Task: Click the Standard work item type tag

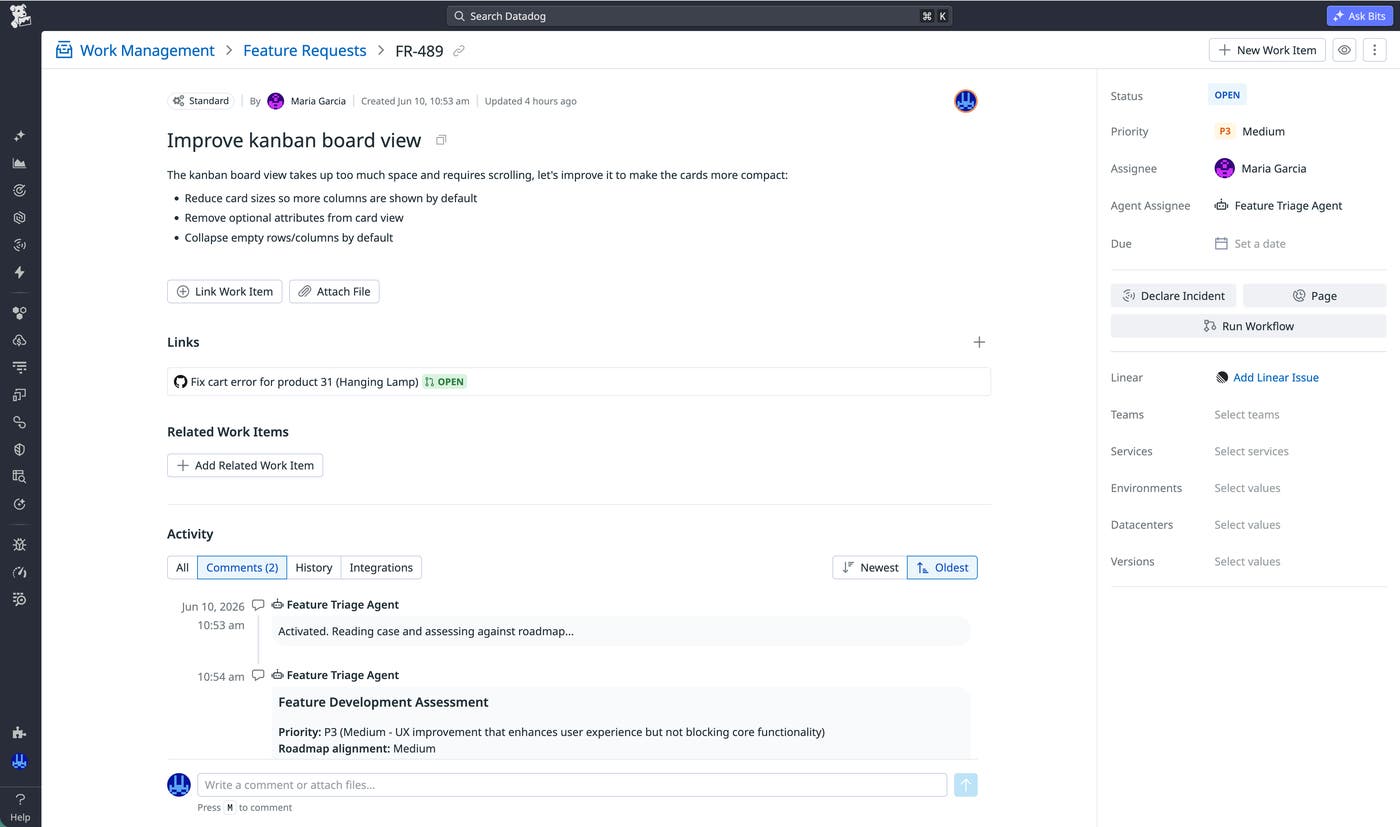Action: coord(201,101)
